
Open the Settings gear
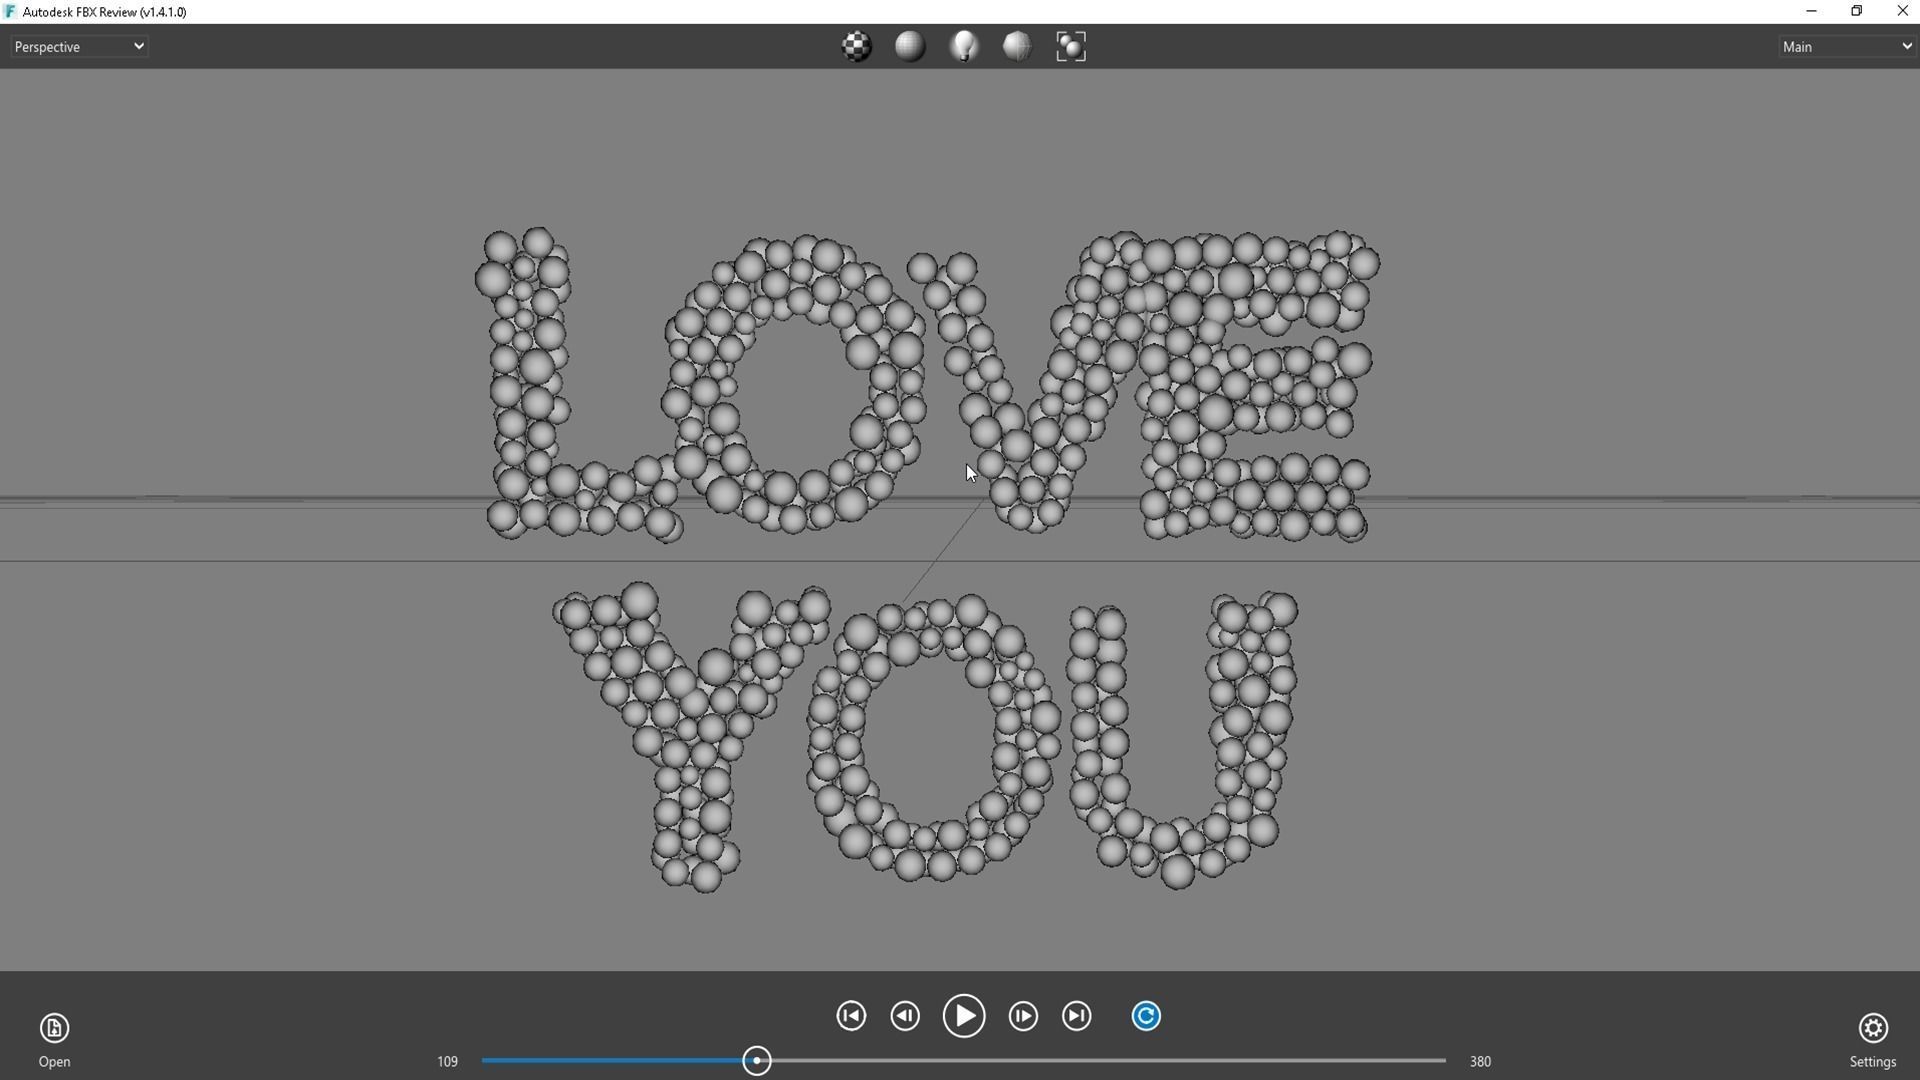(1872, 1040)
